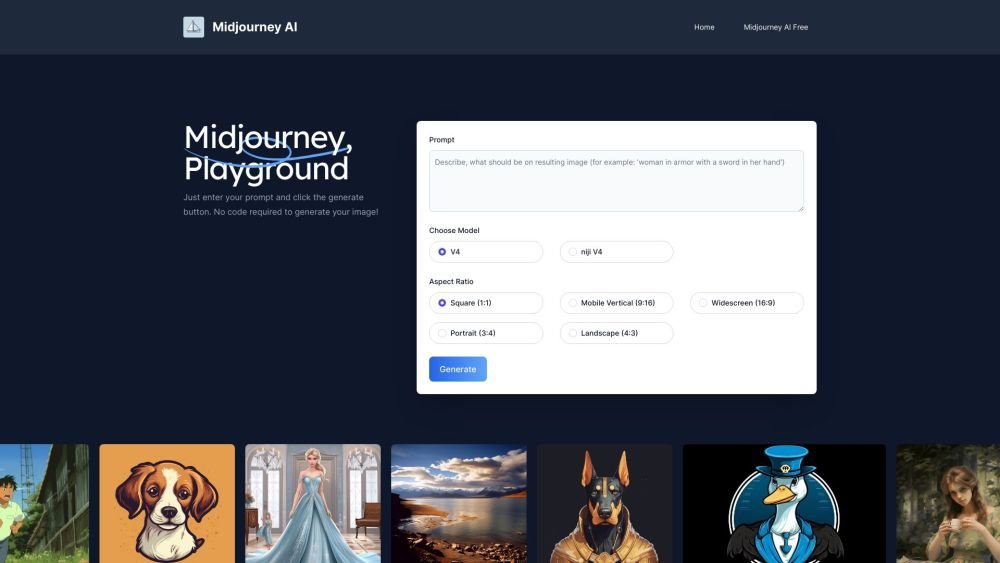This screenshot has height=563, width=1000.
Task: Open the cartoon puppy head thumbnail
Action: (x=167, y=504)
